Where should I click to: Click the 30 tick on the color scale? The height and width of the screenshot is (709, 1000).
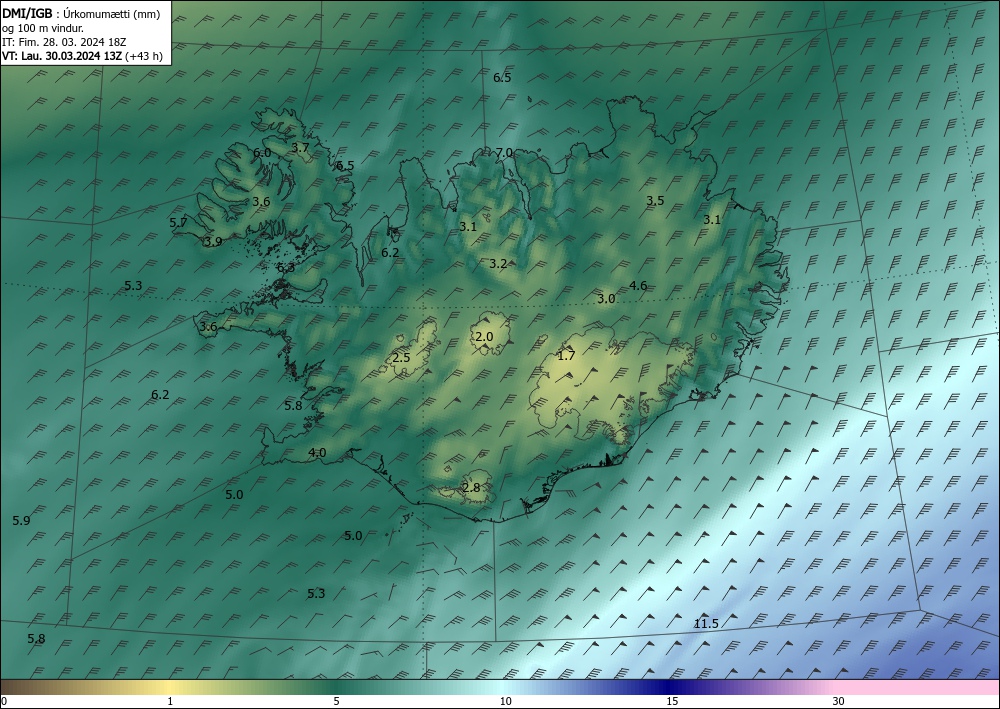click(839, 701)
